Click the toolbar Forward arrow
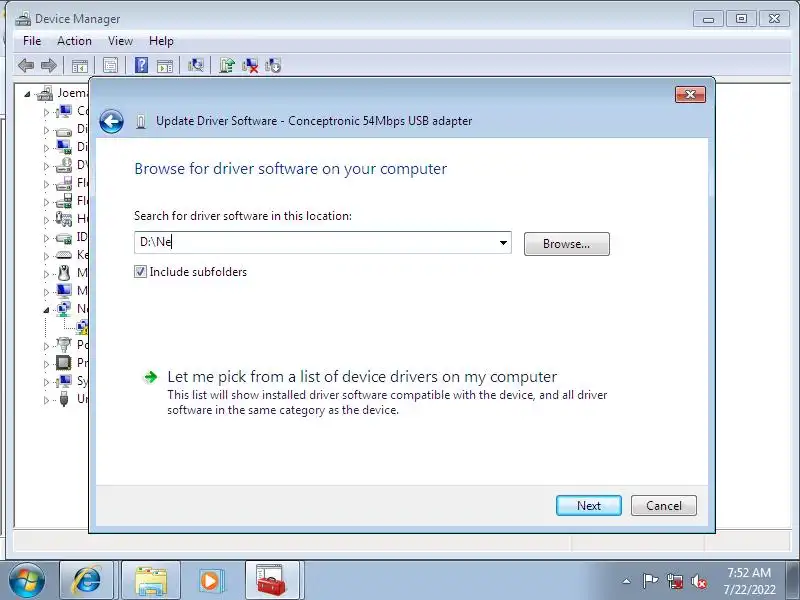800x600 pixels. pos(49,66)
